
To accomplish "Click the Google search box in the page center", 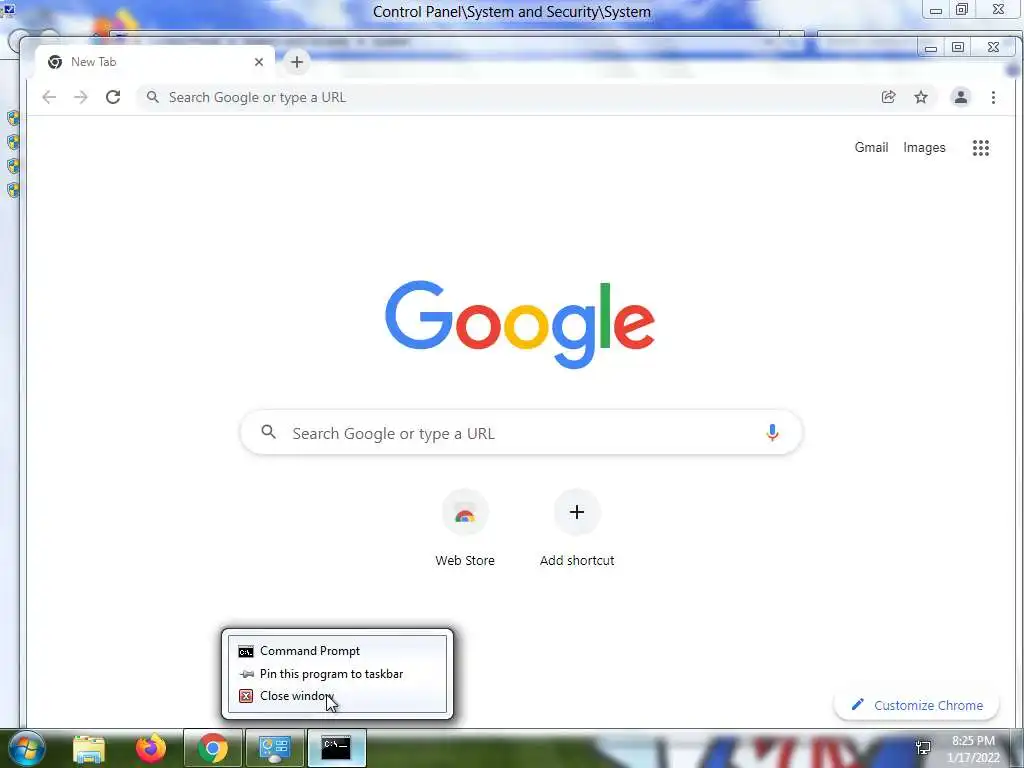I will pos(521,432).
